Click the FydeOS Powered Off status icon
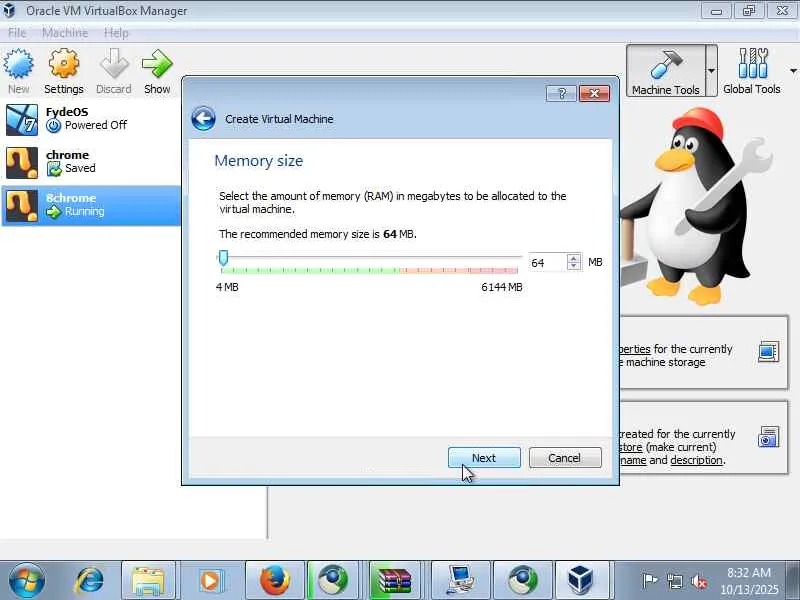This screenshot has width=800, height=600. pyautogui.click(x=54, y=126)
